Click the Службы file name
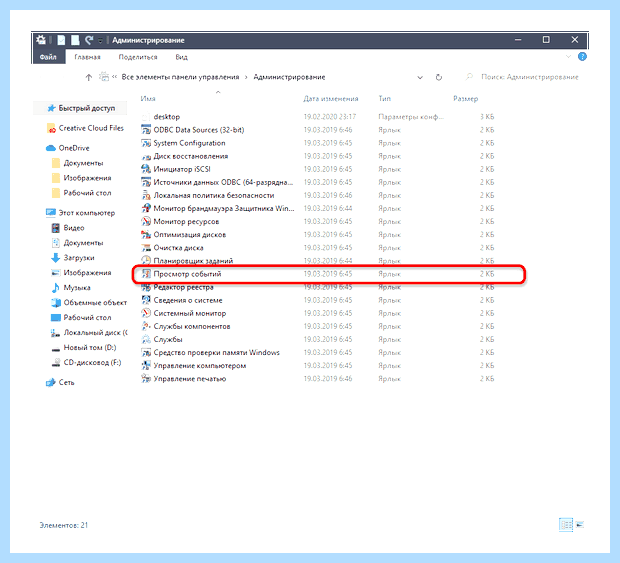The width and height of the screenshot is (620, 563). pyautogui.click(x=168, y=339)
